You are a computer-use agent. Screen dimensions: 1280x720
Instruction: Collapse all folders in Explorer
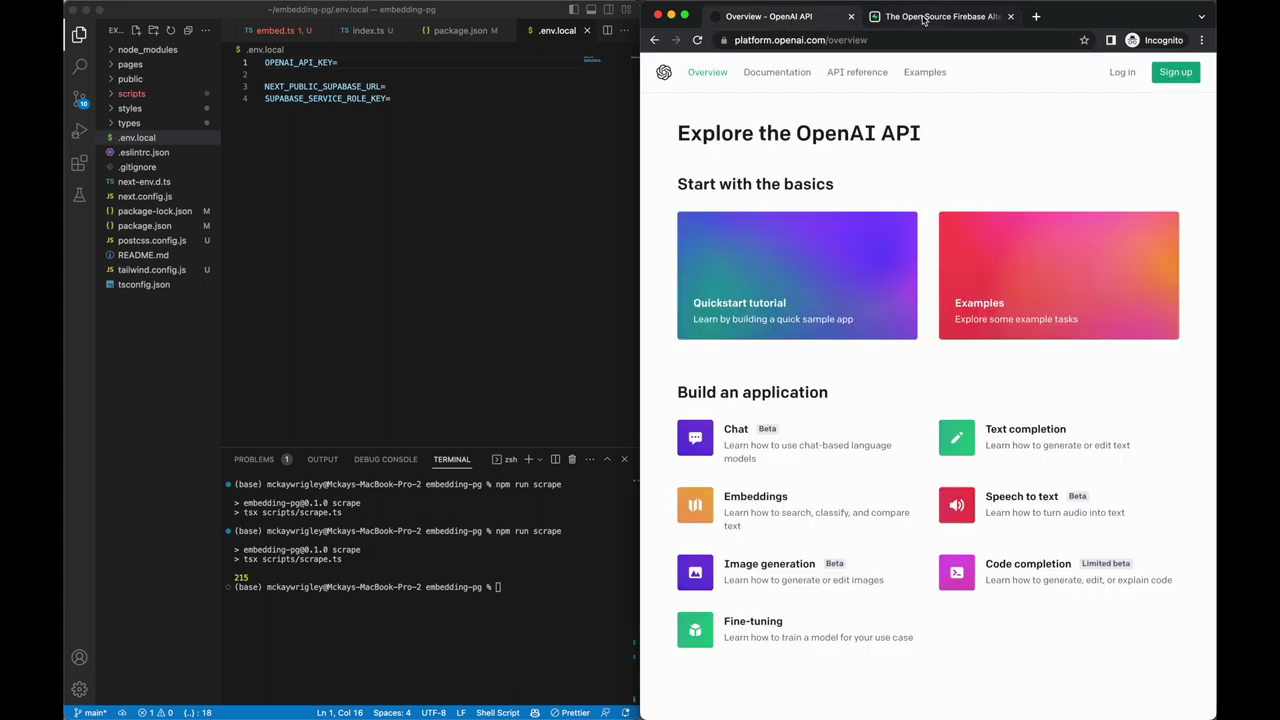coord(188,30)
